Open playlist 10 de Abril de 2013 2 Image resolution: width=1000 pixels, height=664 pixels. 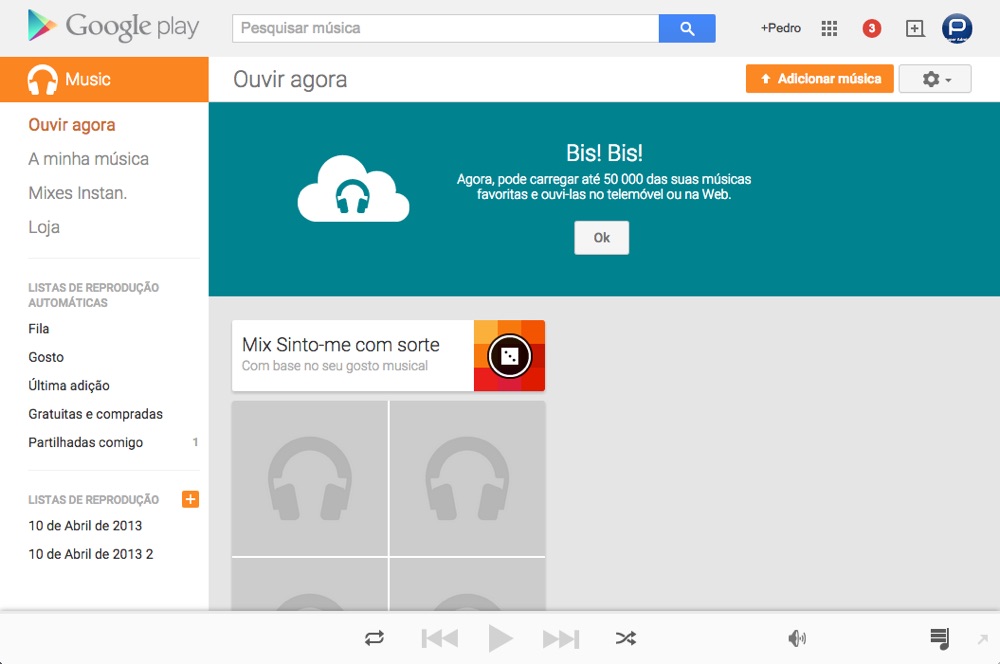click(x=91, y=554)
